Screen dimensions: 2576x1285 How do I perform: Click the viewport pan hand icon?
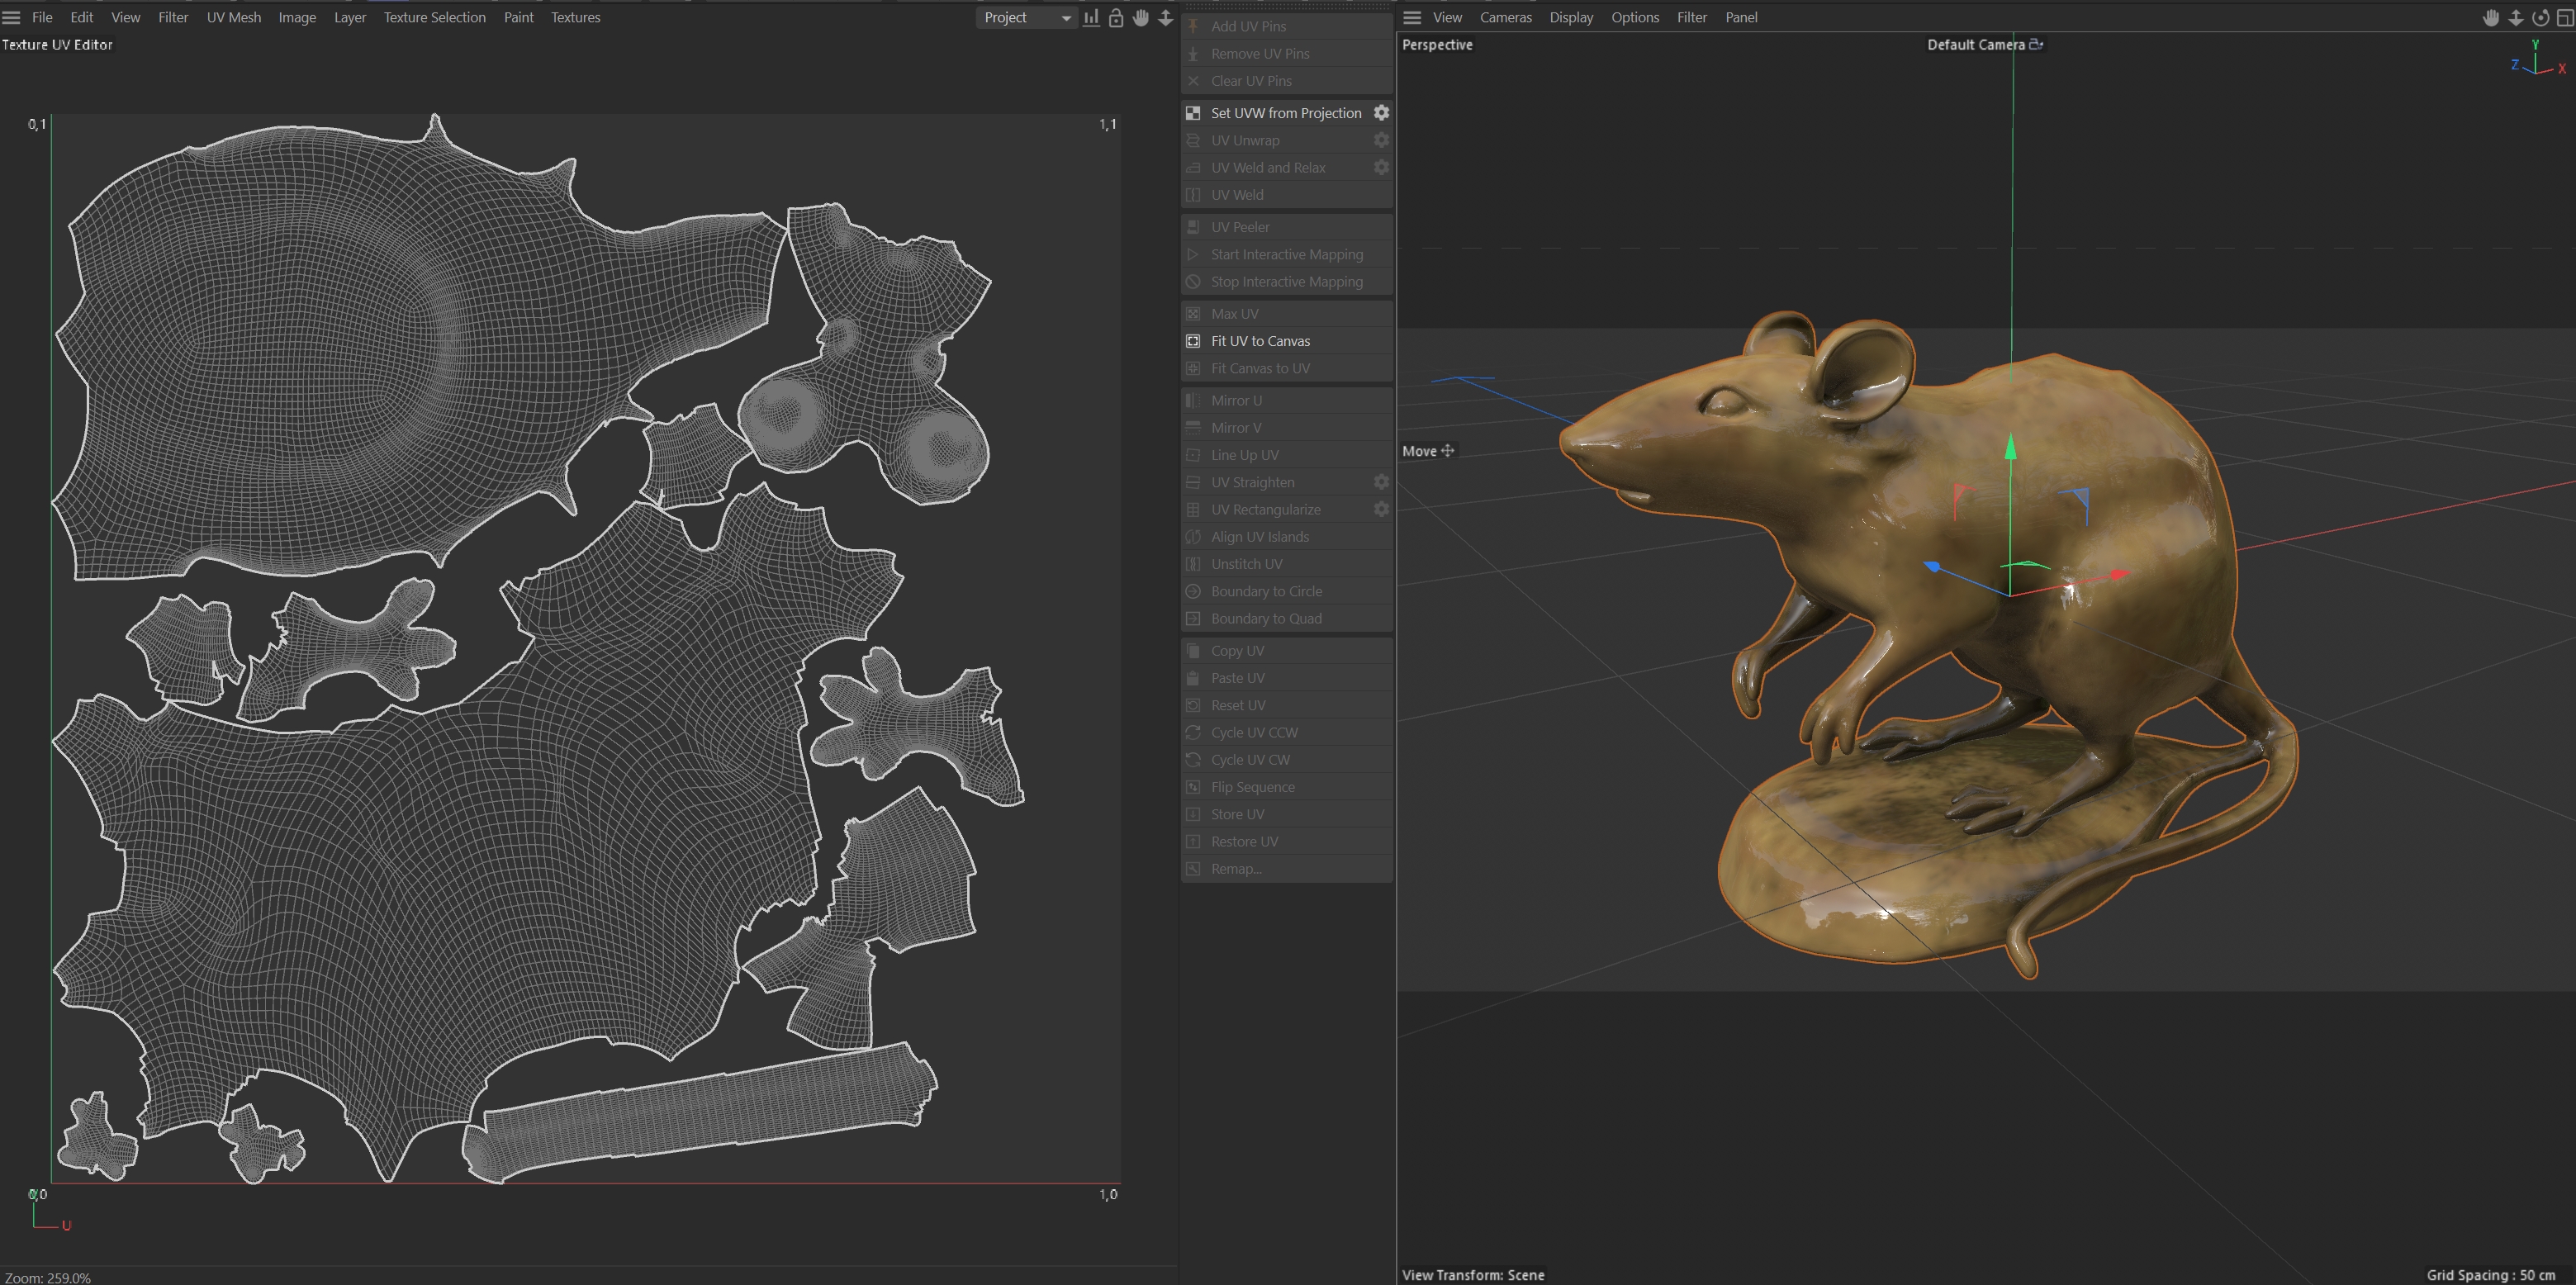tap(2491, 17)
